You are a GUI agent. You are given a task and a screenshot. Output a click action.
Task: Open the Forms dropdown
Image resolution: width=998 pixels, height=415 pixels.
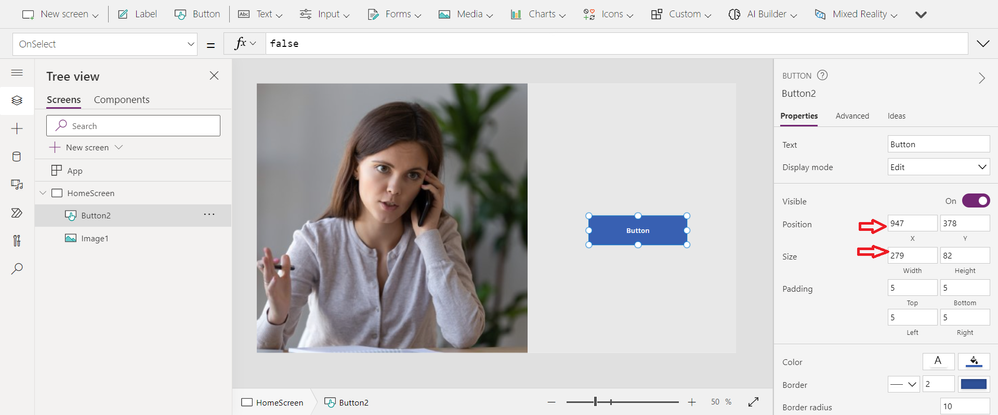click(394, 14)
